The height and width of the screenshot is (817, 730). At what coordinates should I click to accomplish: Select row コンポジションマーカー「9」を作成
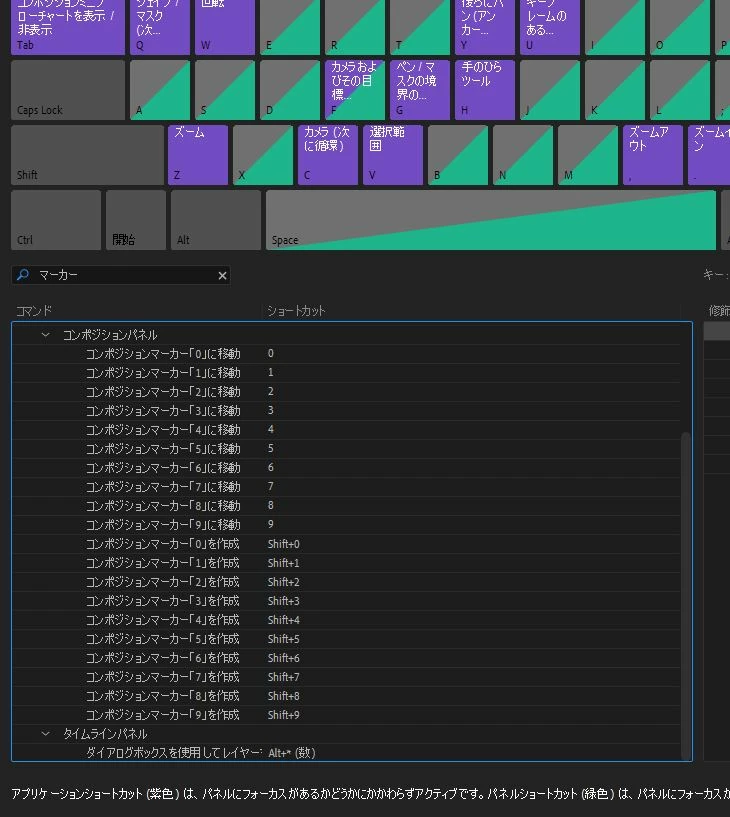(347, 715)
